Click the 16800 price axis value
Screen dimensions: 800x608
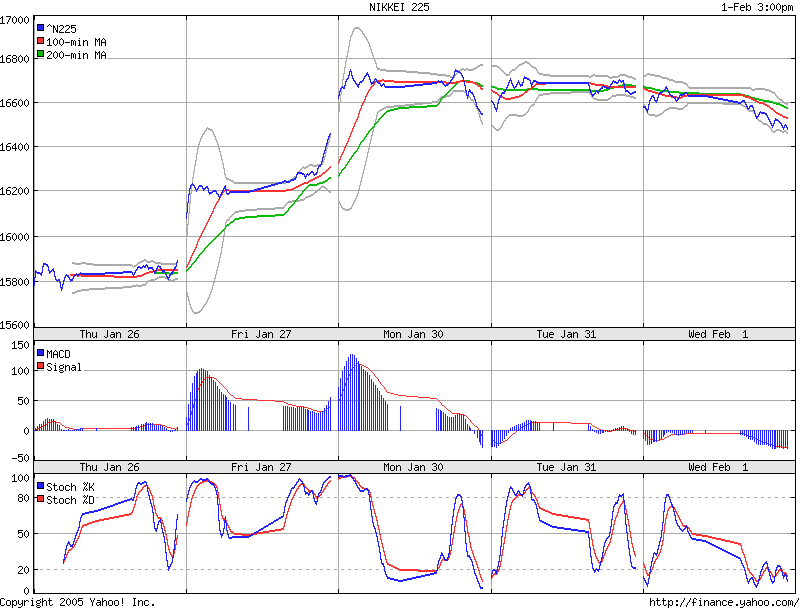pyautogui.click(x=15, y=59)
